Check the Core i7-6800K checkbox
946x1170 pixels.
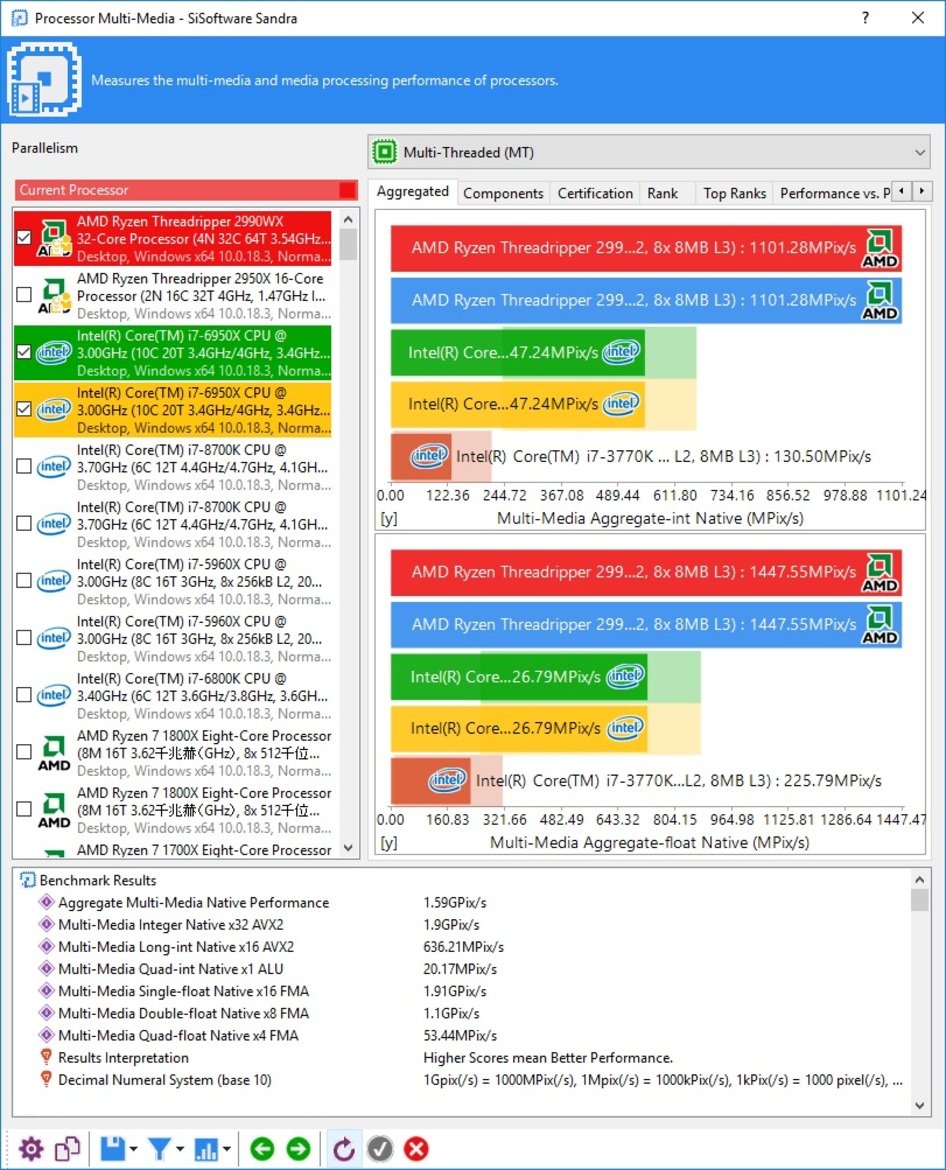coord(24,695)
